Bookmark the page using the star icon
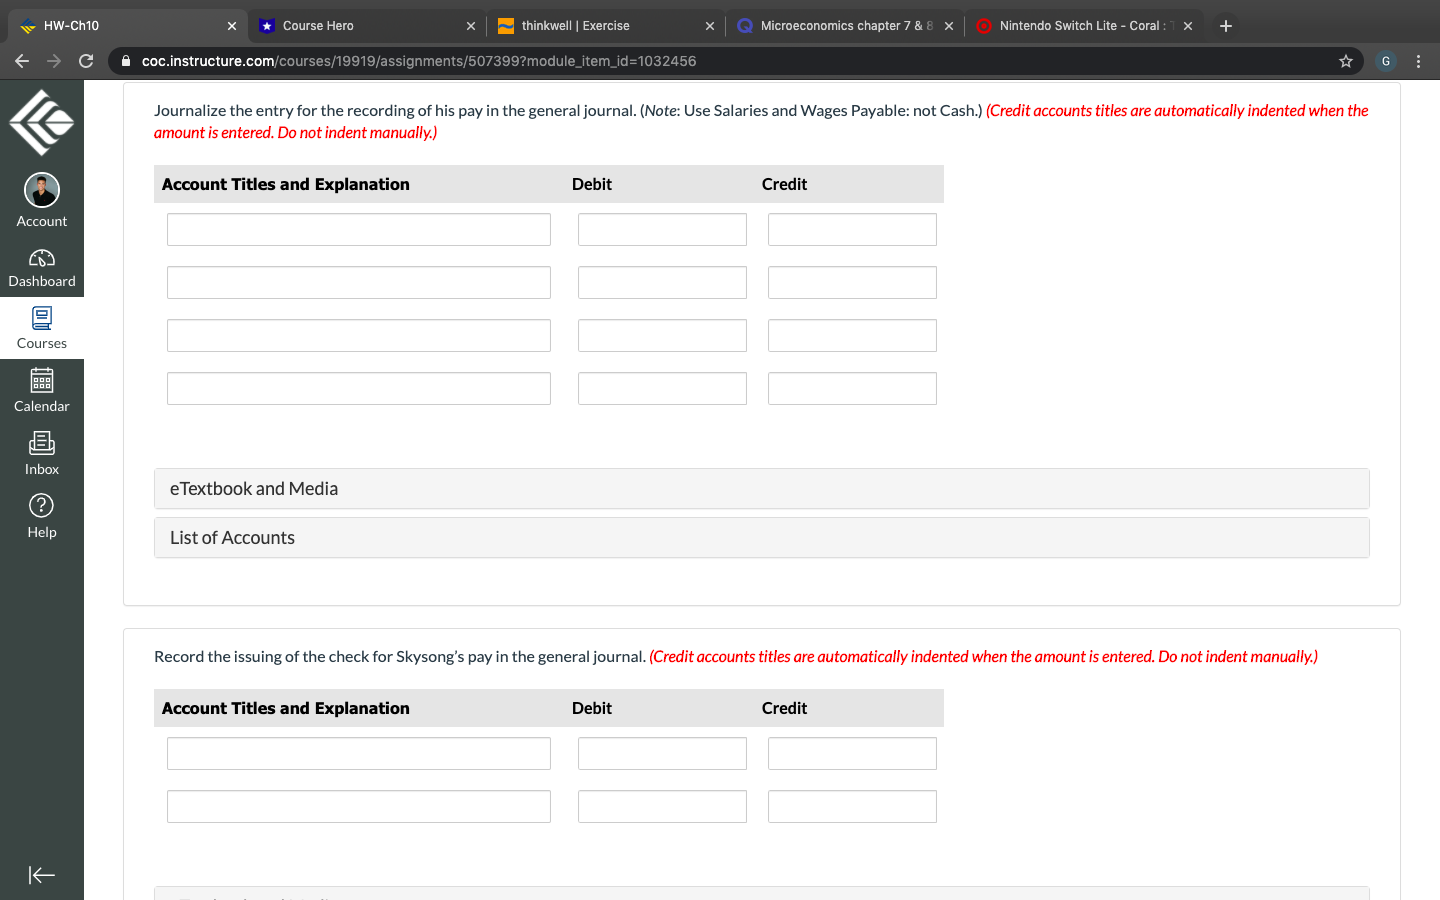Screen dimensions: 1440x900 click(x=1345, y=60)
